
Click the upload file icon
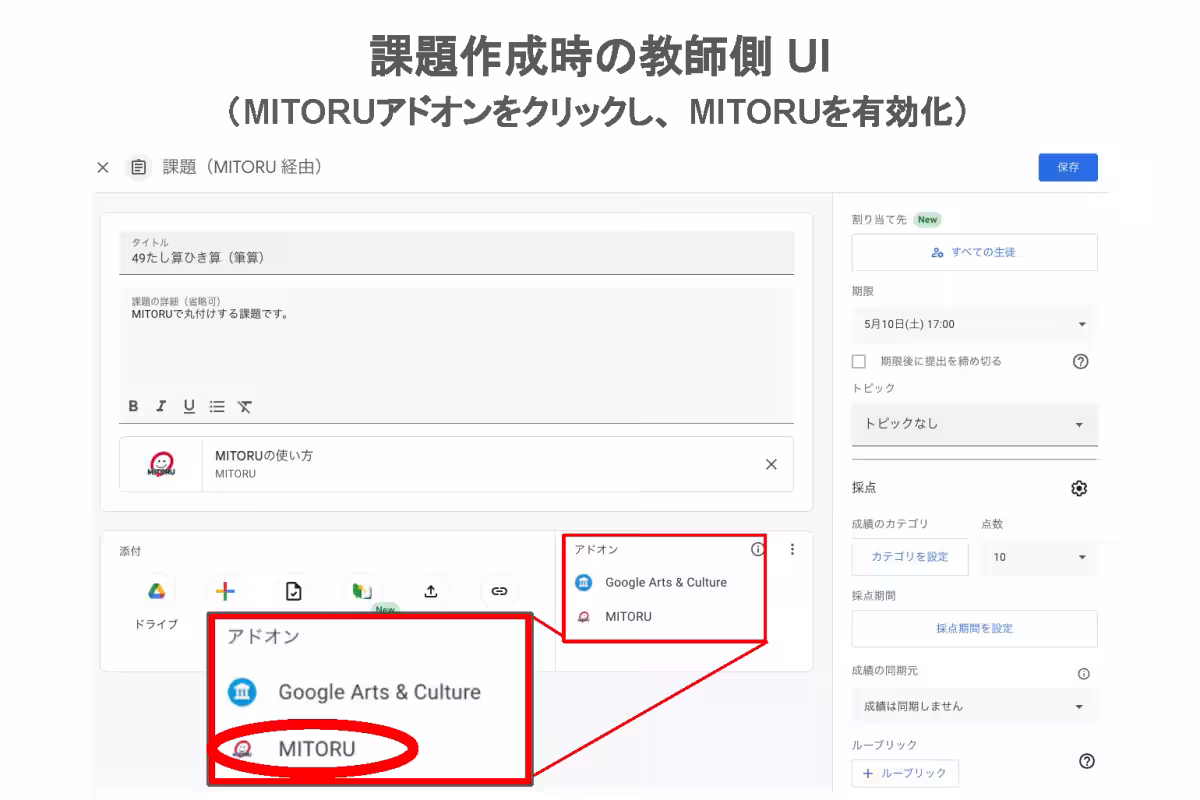pyautogui.click(x=430, y=591)
